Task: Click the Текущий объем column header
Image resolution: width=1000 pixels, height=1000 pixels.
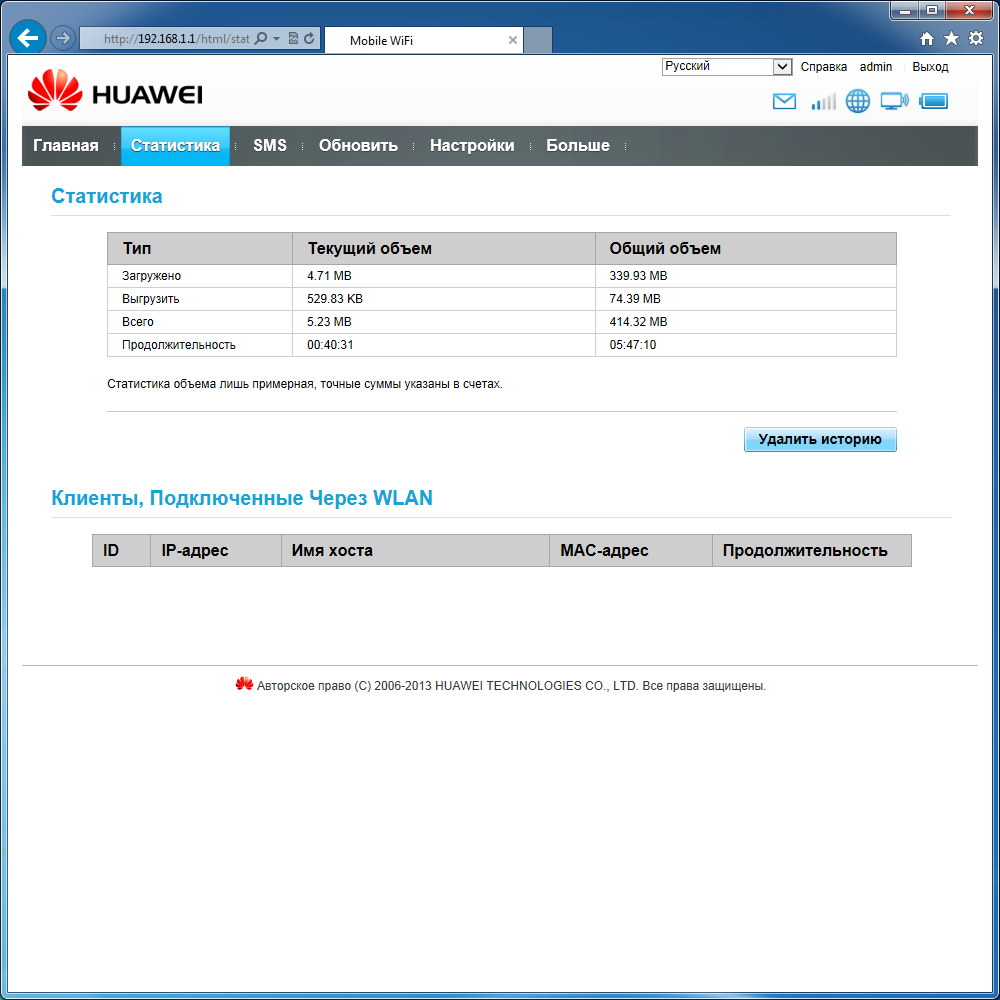Action: (x=444, y=249)
